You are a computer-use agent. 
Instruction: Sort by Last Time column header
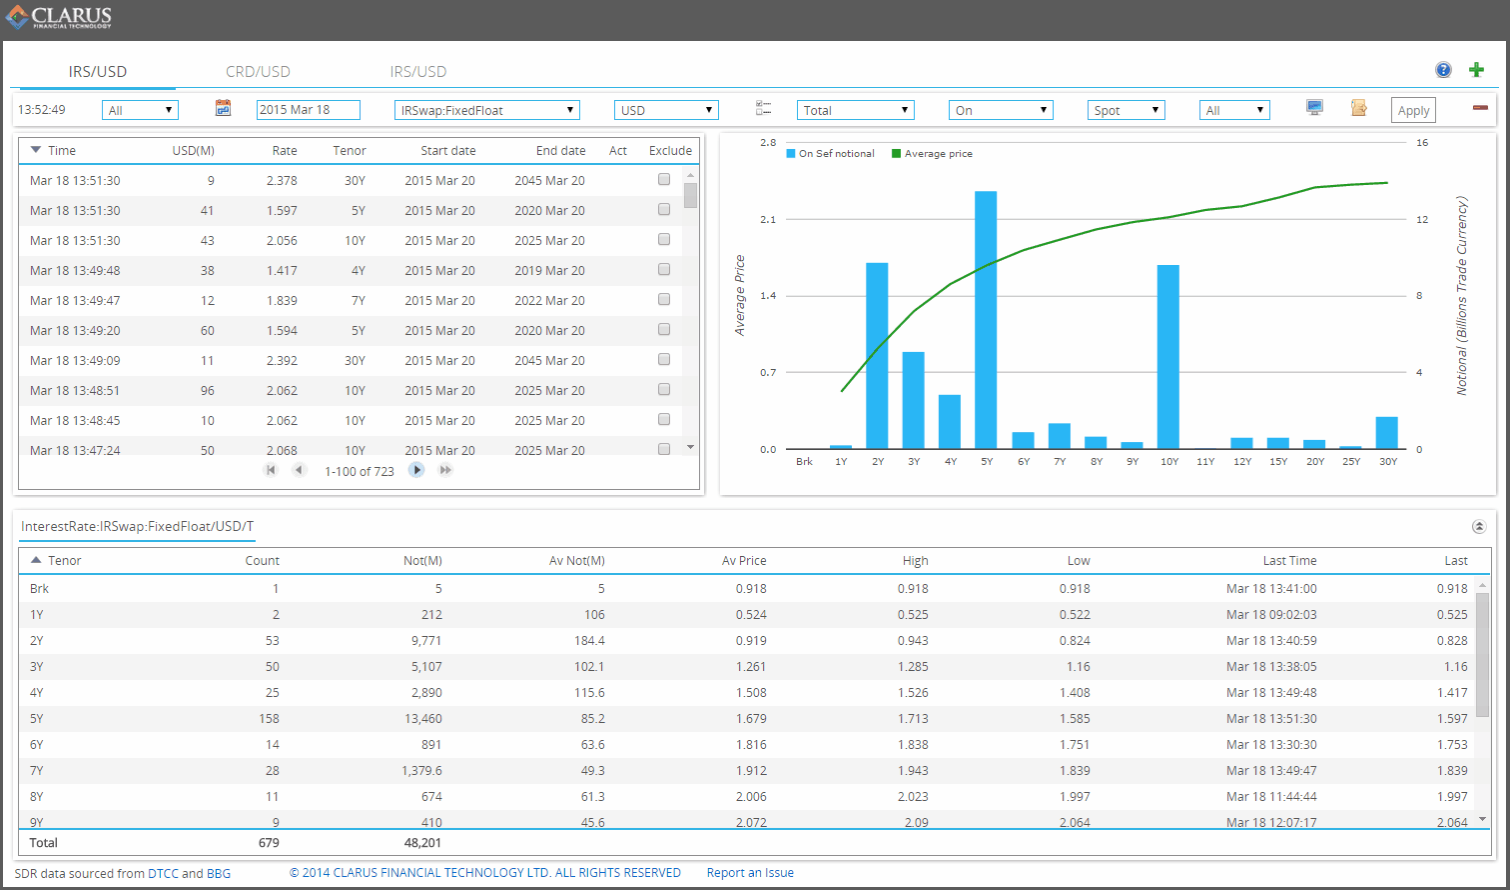pos(1289,560)
